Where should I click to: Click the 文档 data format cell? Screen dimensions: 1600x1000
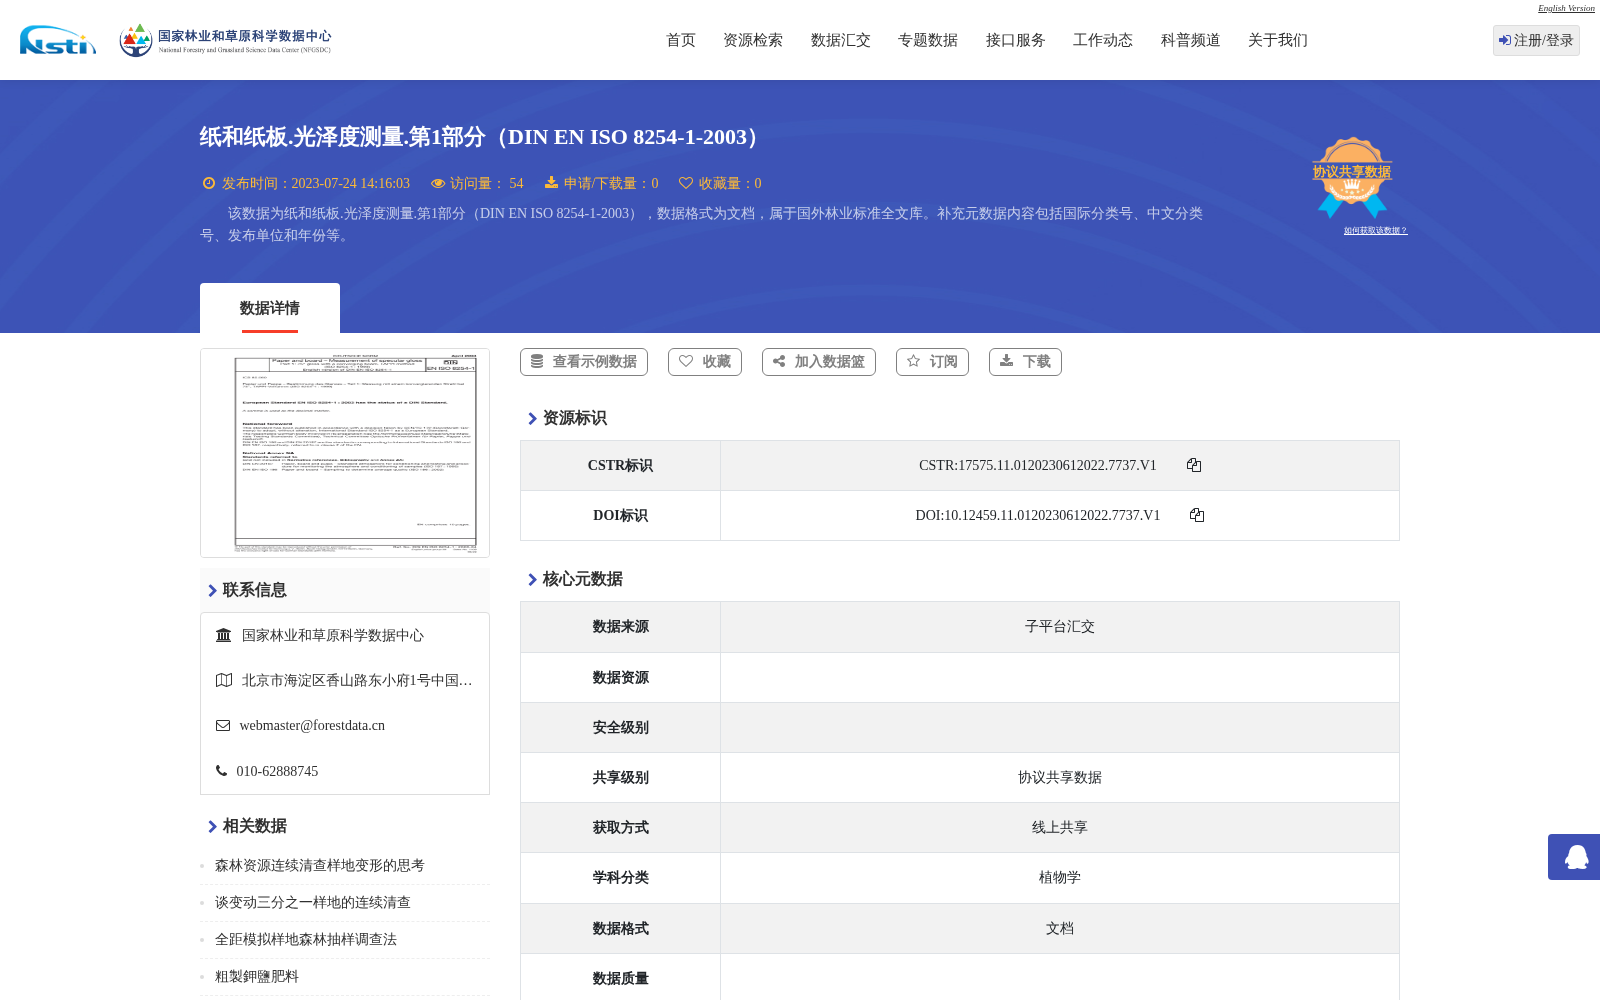[x=1060, y=929]
